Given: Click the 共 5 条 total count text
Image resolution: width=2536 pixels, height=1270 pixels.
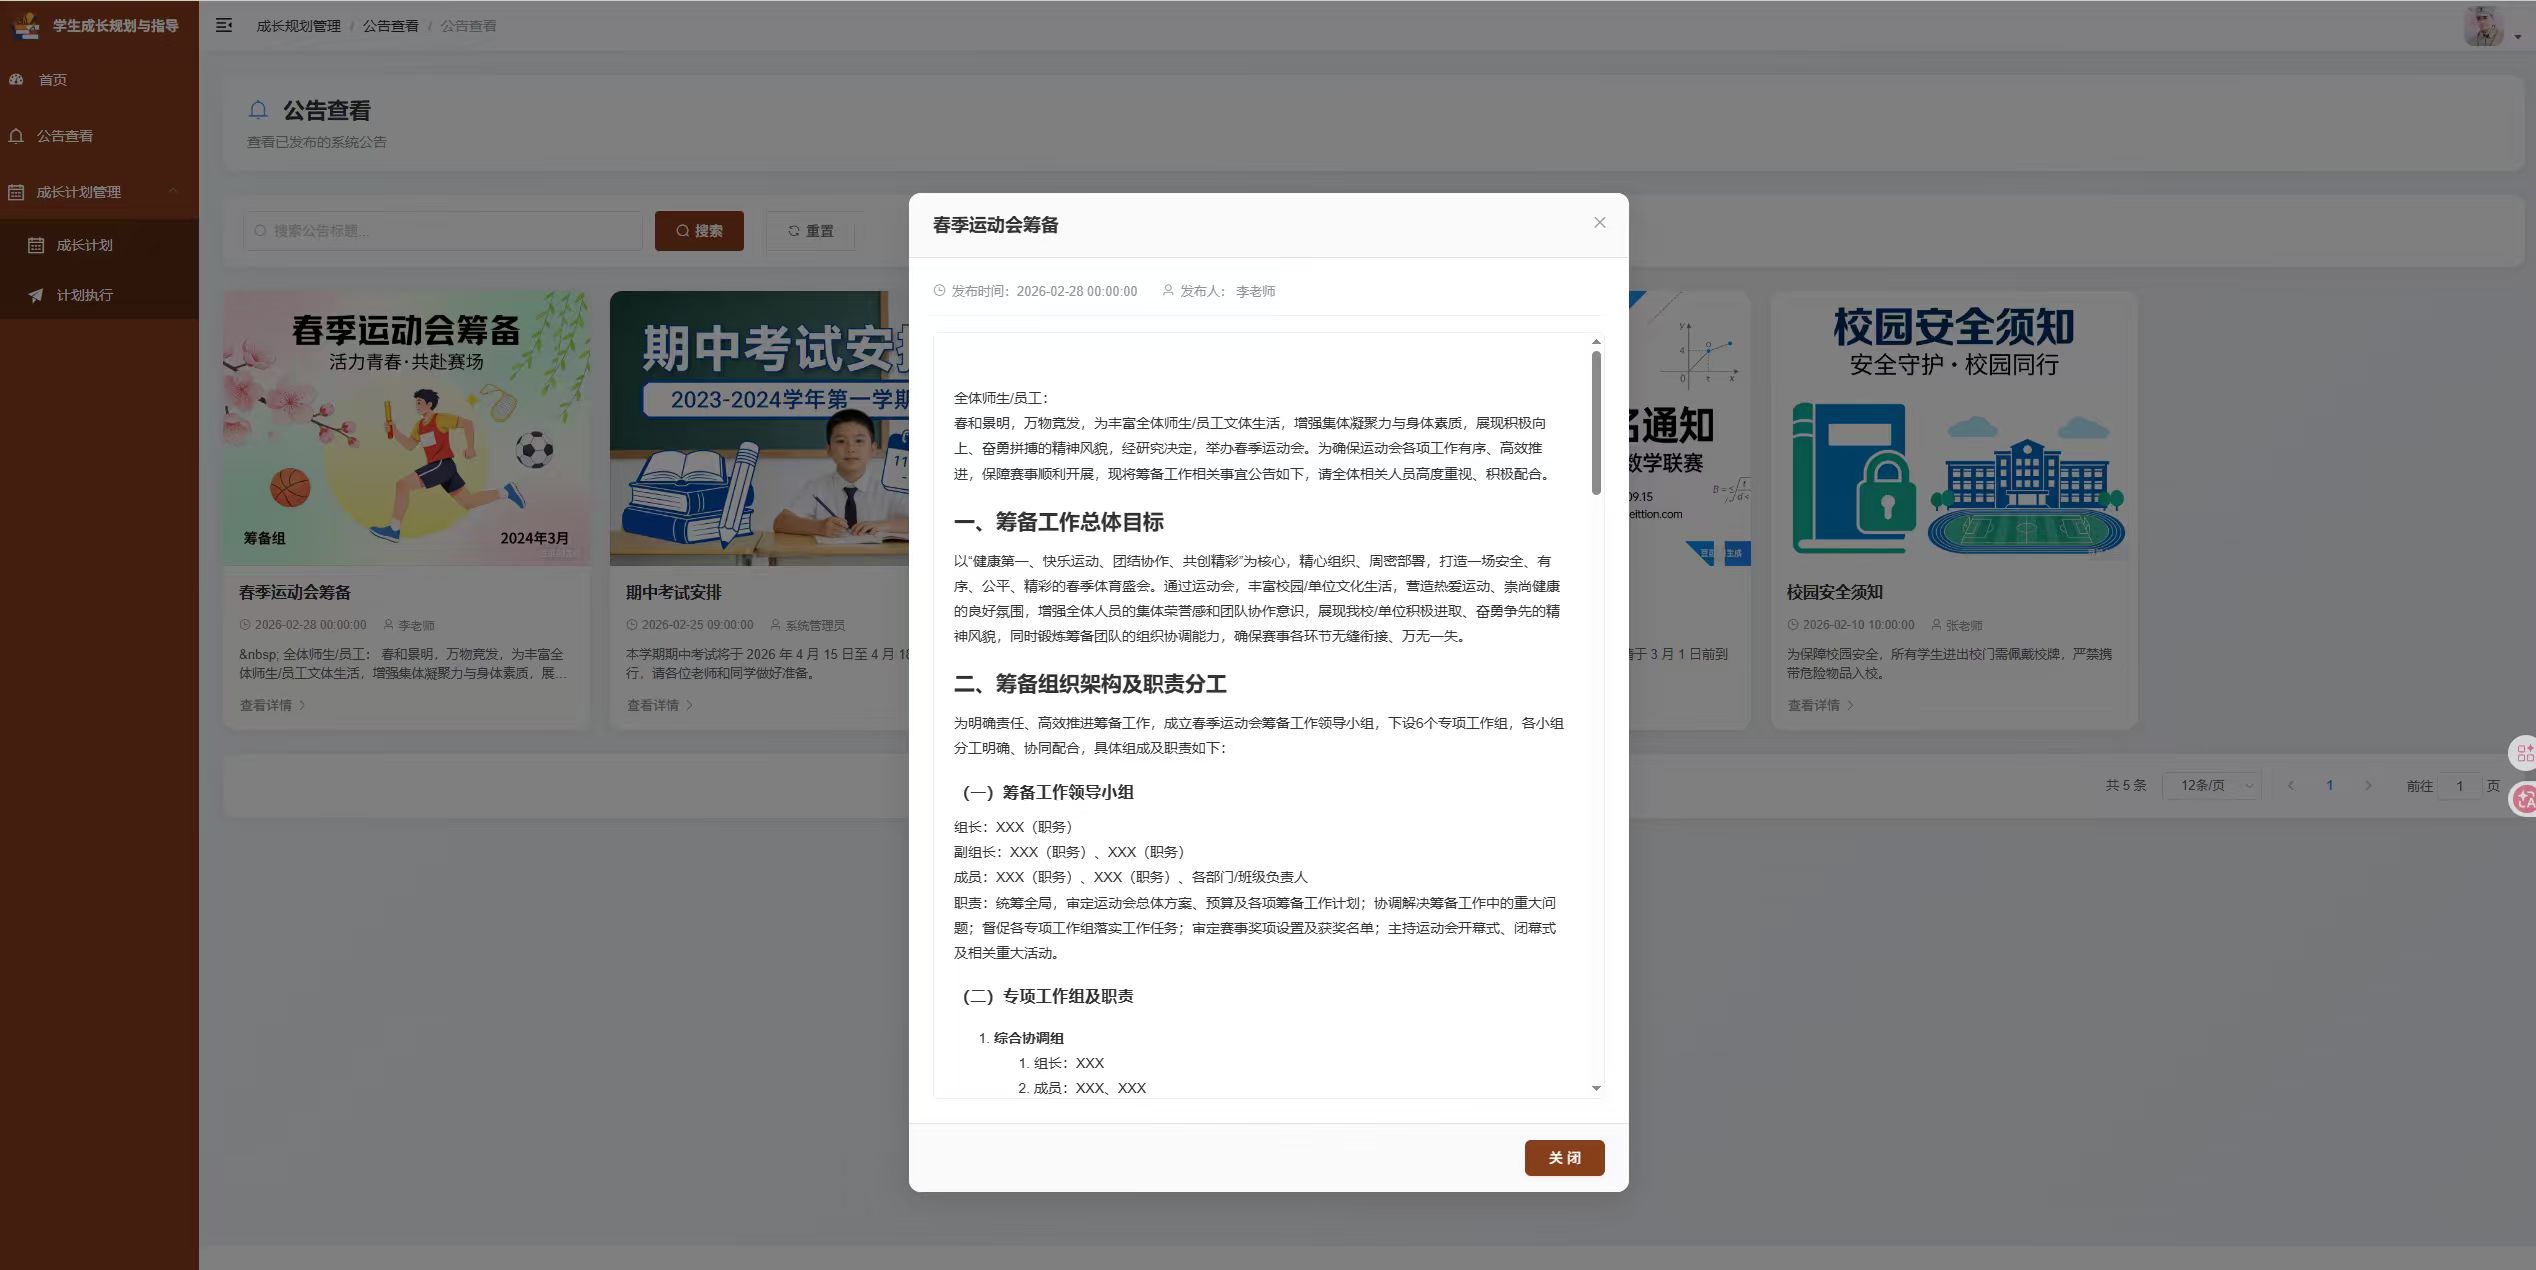Looking at the screenshot, I should [x=2126, y=785].
